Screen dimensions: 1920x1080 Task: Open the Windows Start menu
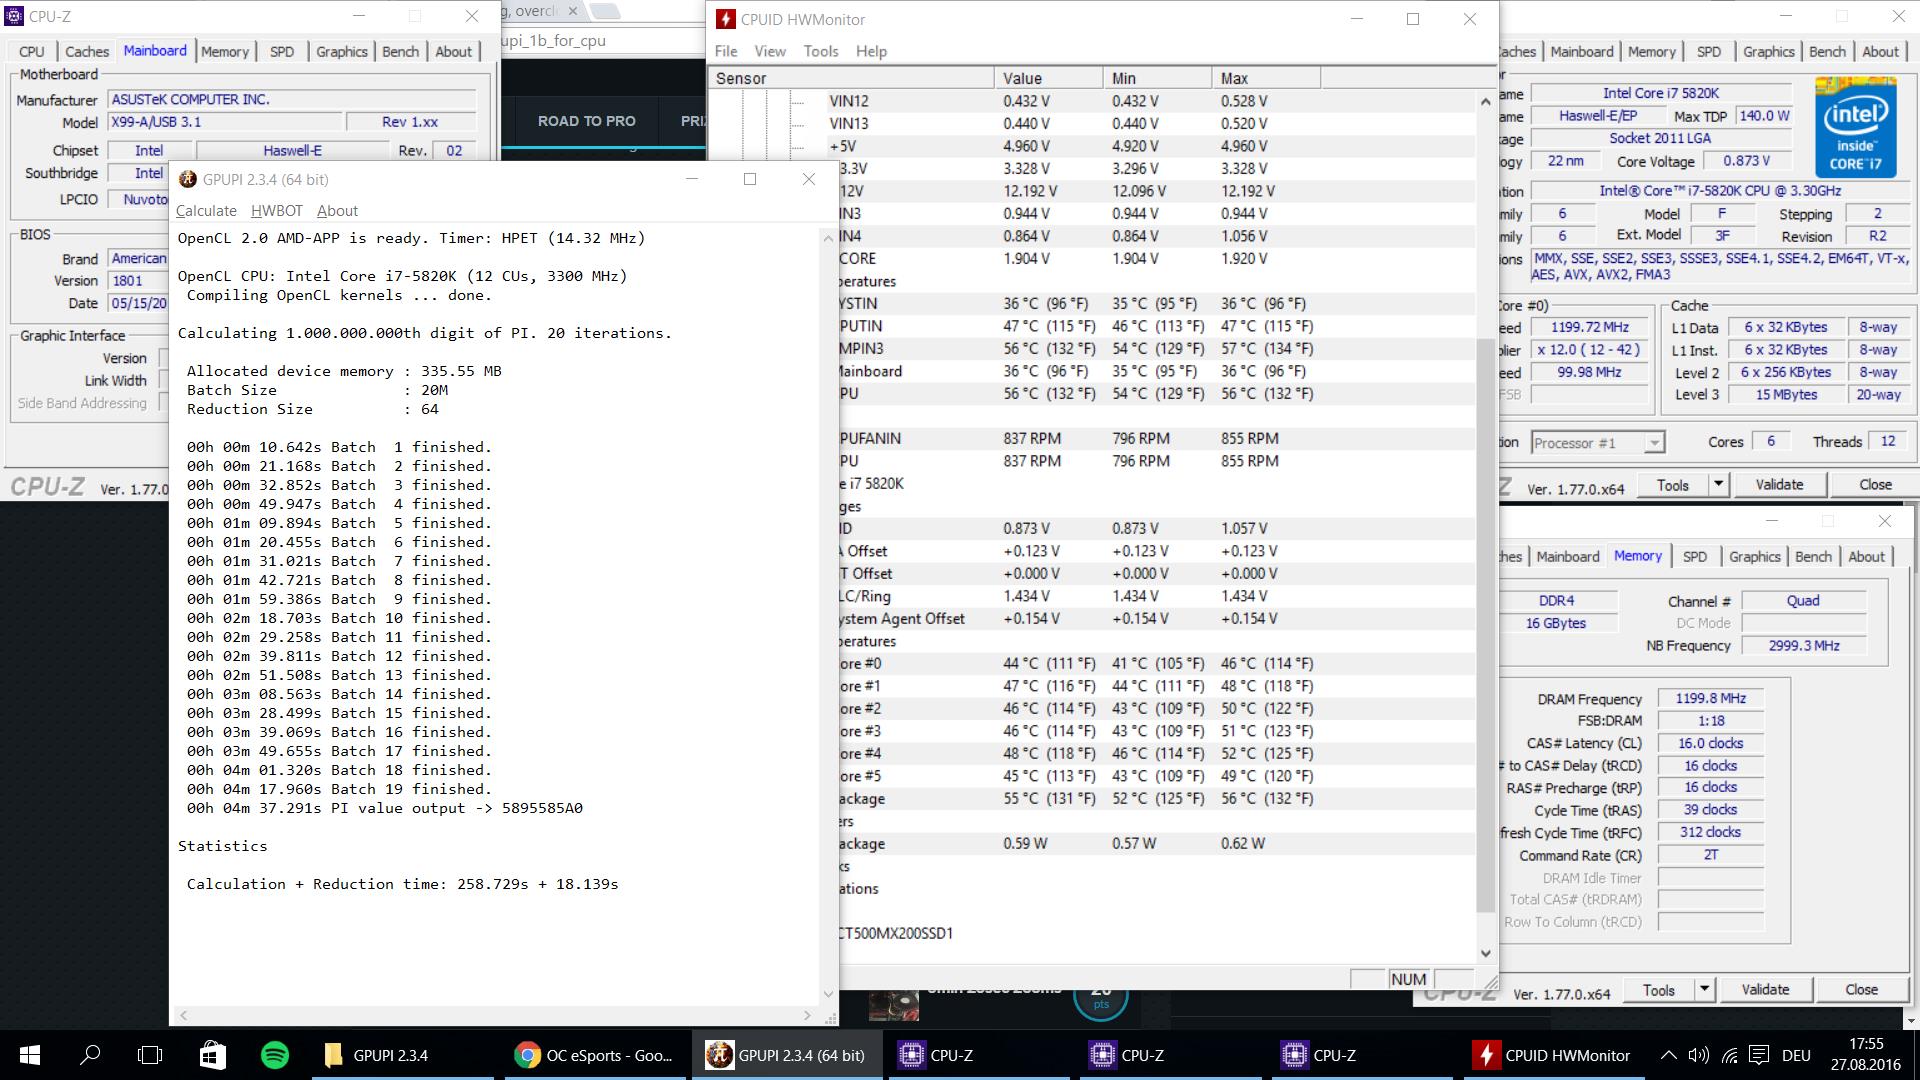pyautogui.click(x=29, y=1055)
